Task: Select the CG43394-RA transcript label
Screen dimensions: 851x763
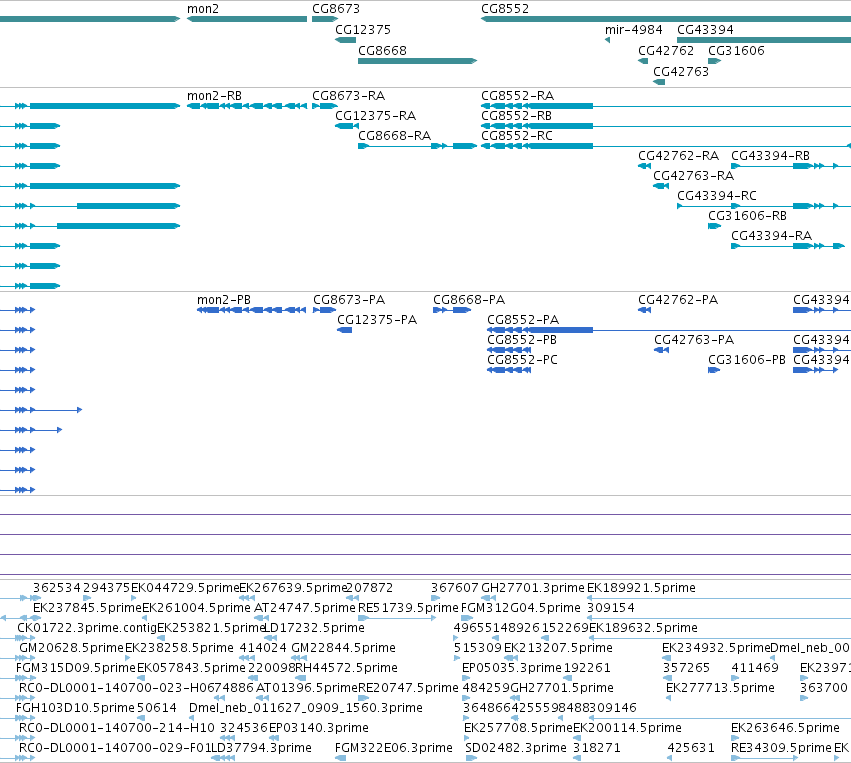Action: (x=771, y=236)
